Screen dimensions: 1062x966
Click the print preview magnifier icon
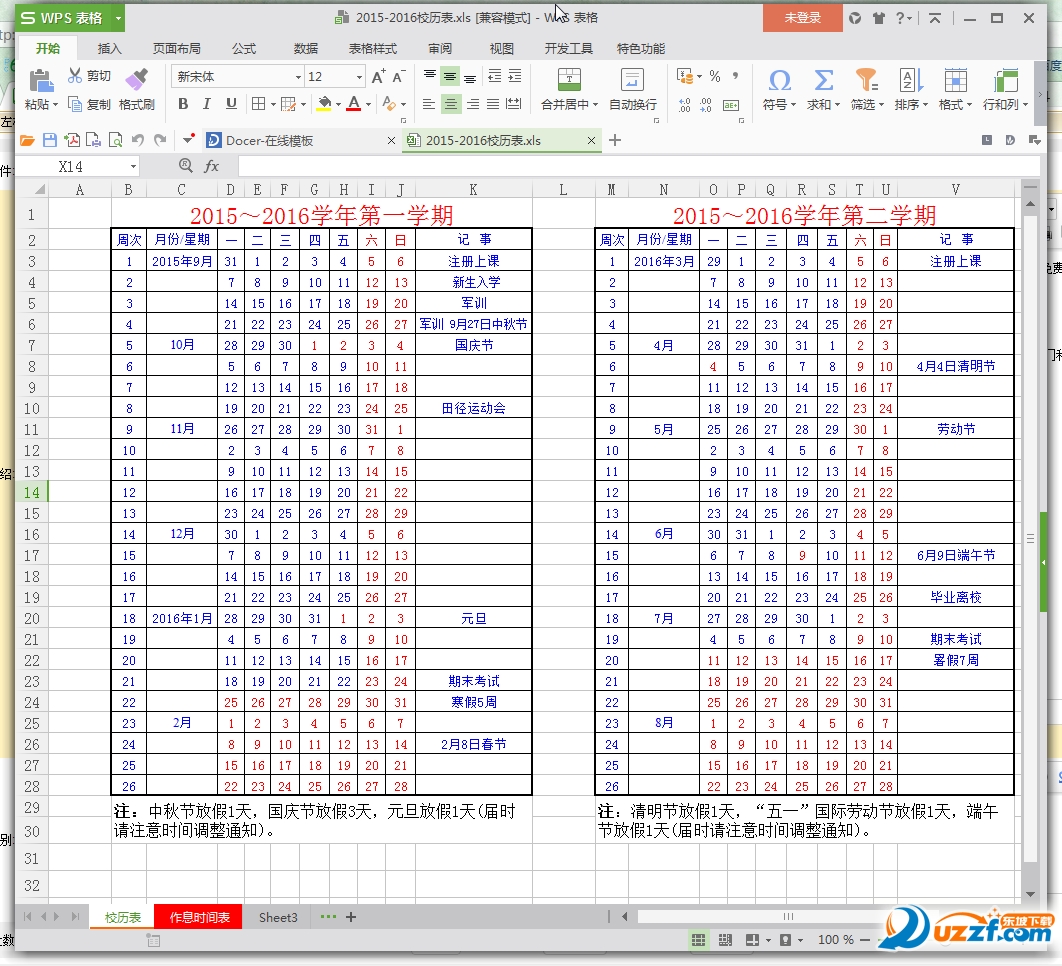[x=116, y=140]
